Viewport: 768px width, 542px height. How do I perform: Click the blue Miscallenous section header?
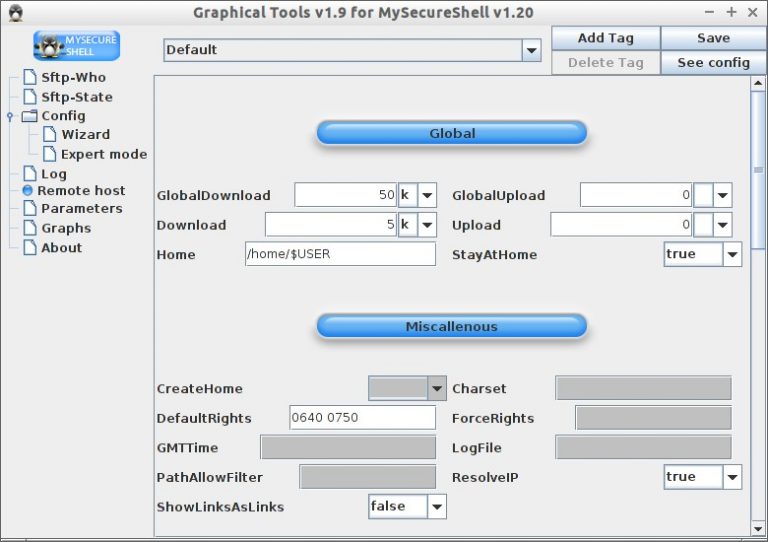[452, 327]
